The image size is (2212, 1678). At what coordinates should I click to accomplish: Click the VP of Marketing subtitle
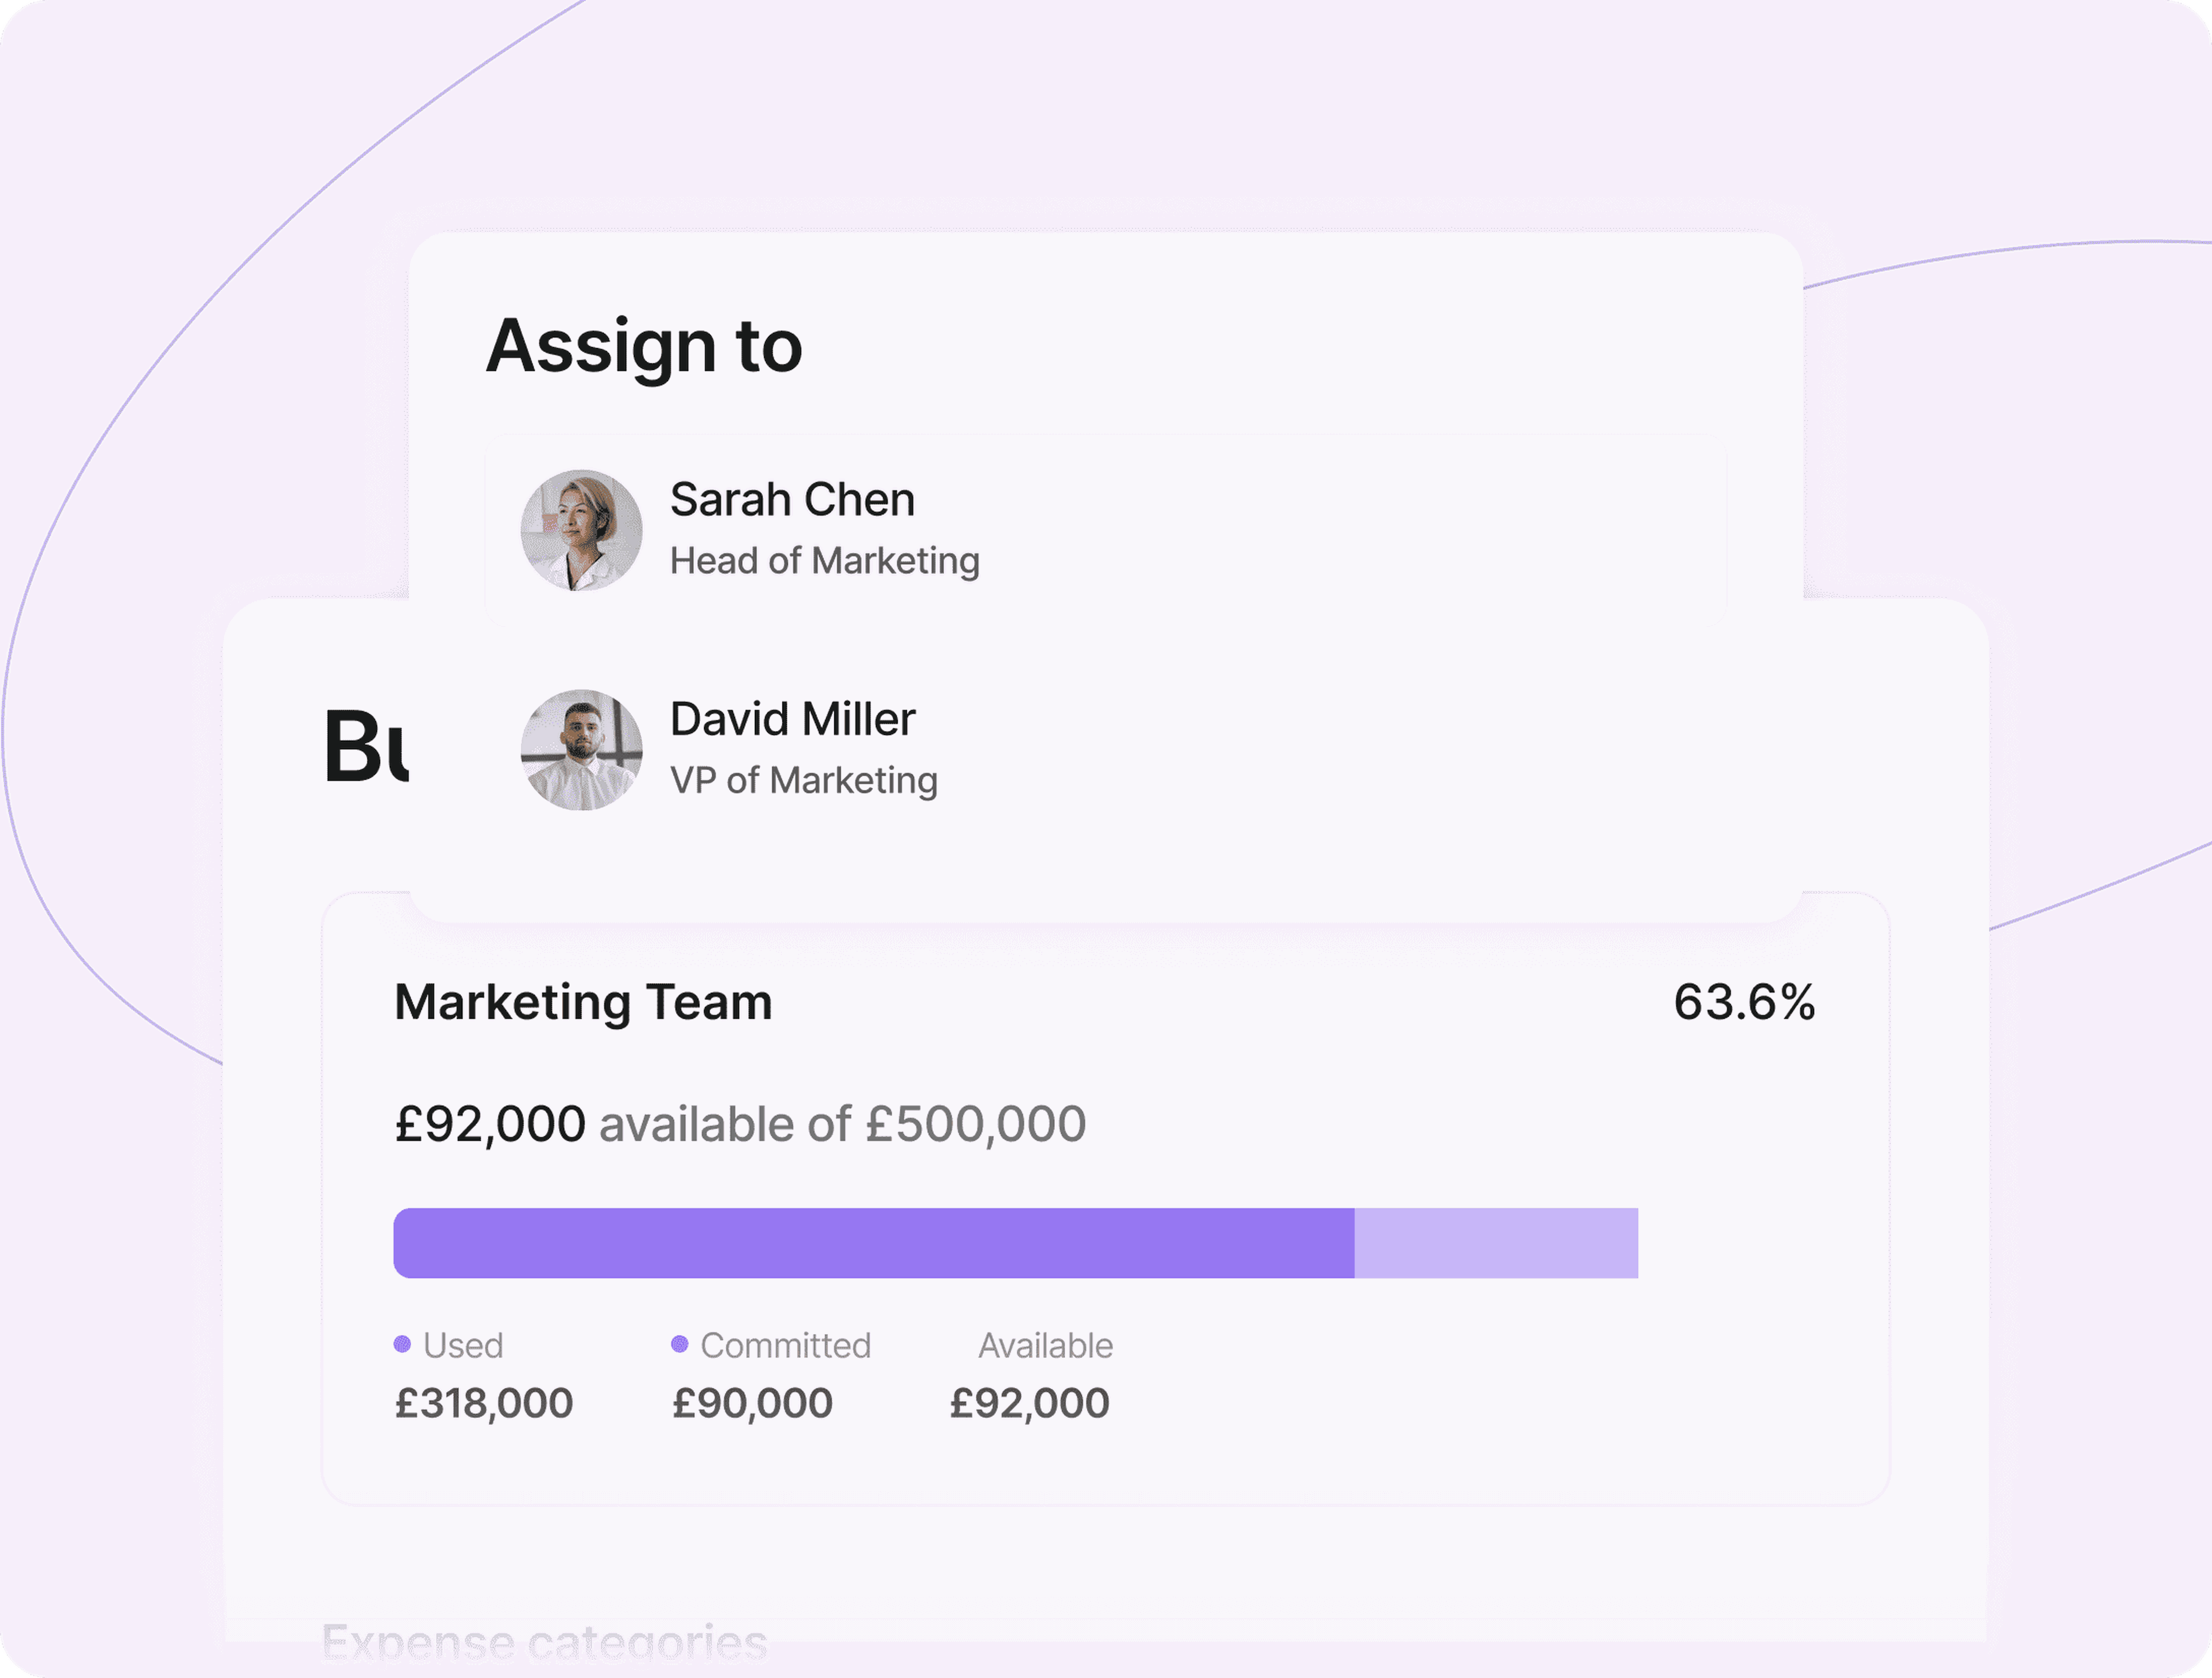tap(804, 780)
